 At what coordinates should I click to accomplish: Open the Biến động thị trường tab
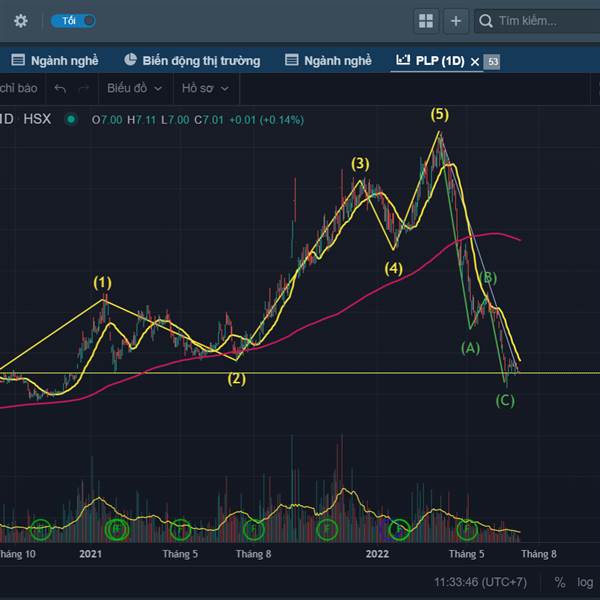[192, 60]
